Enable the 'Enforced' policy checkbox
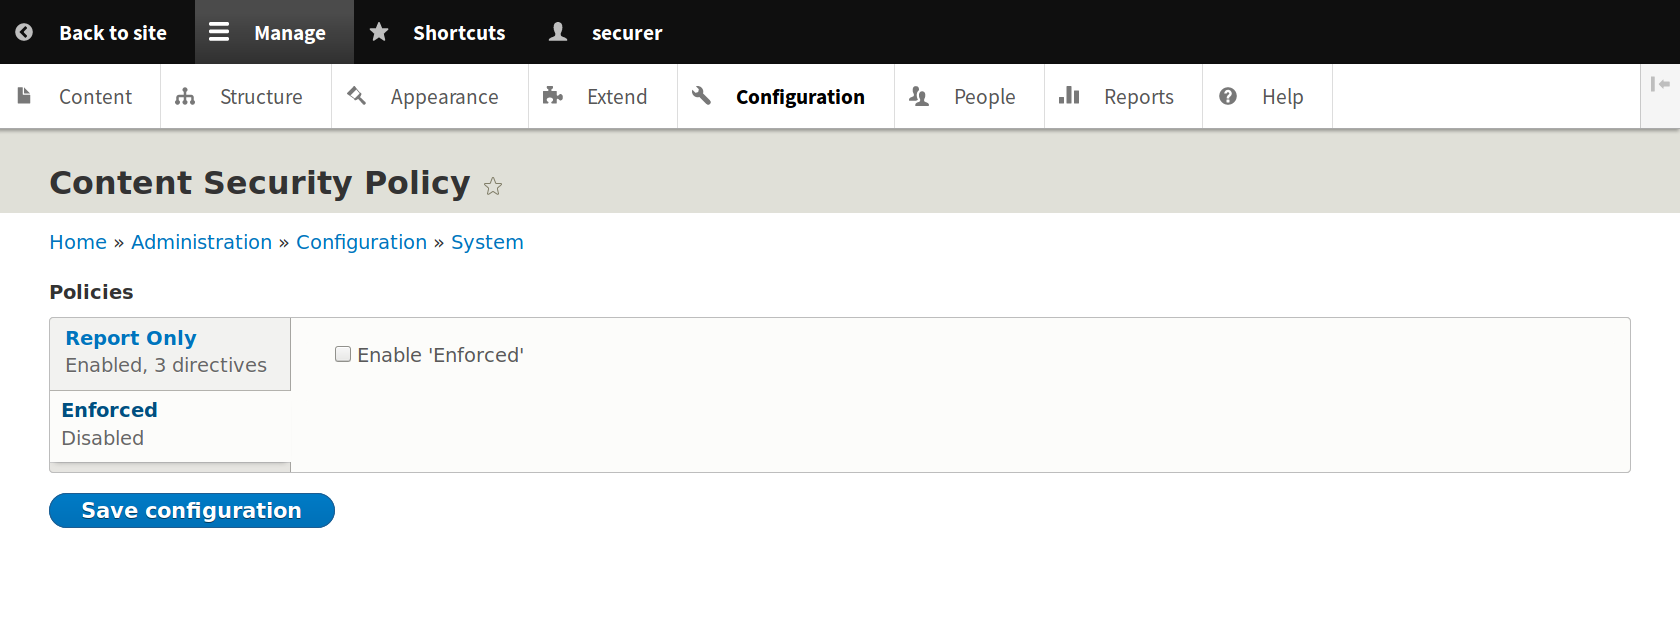This screenshot has height=627, width=1680. [343, 354]
